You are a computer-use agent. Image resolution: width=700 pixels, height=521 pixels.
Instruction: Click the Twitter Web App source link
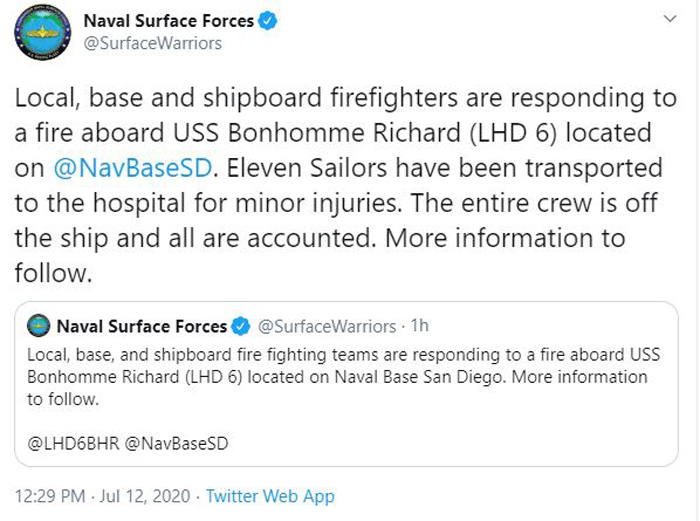pyautogui.click(x=270, y=496)
